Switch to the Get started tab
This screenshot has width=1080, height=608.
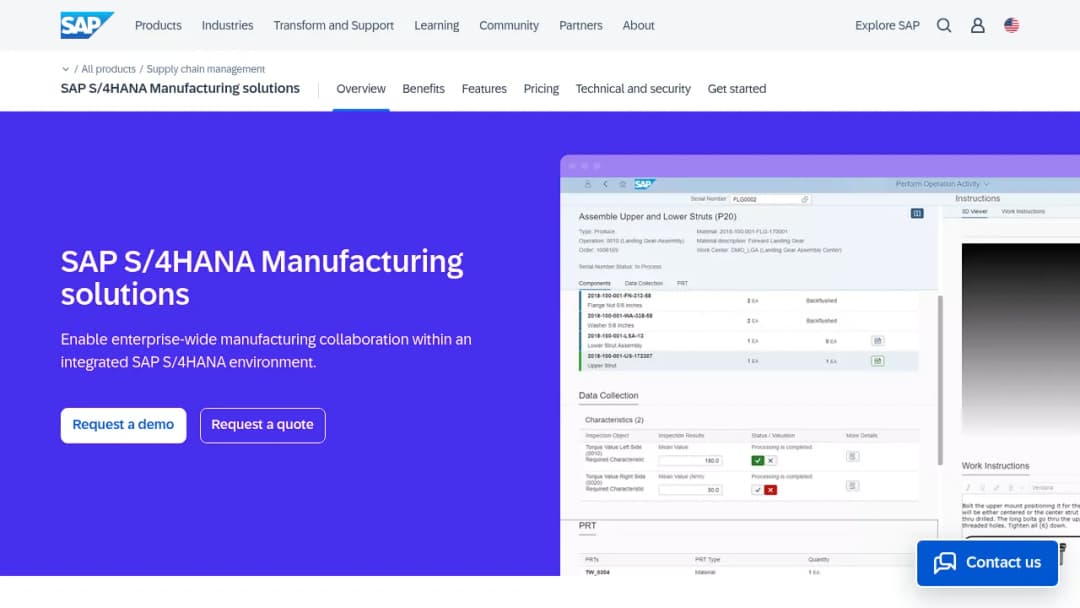(736, 89)
